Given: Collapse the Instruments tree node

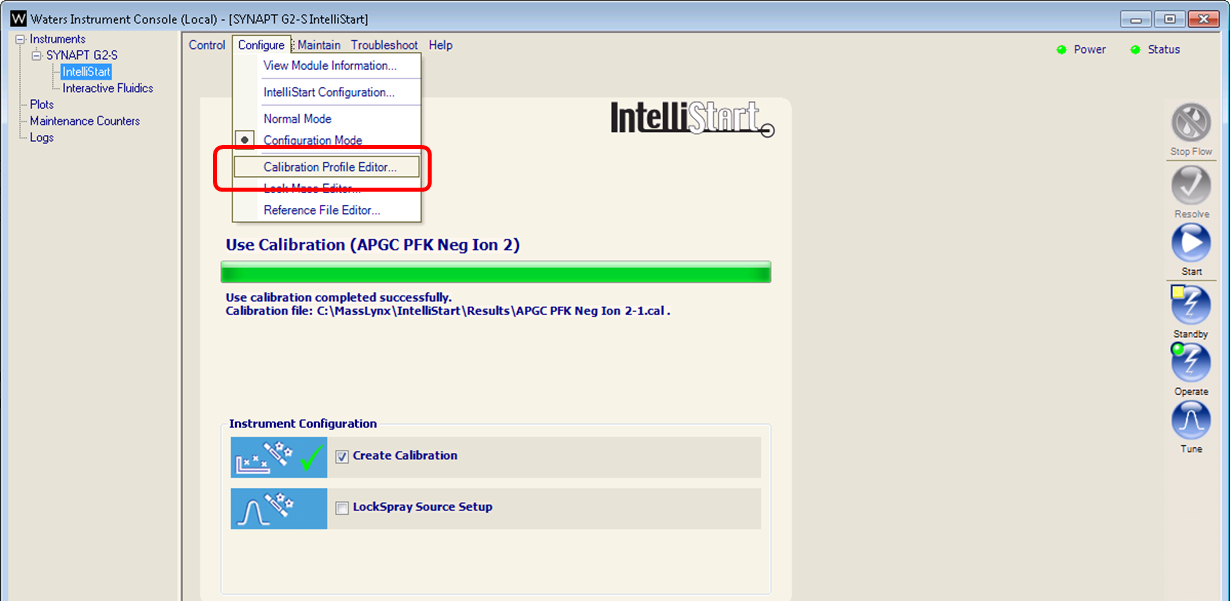Looking at the screenshot, I should (x=20, y=39).
